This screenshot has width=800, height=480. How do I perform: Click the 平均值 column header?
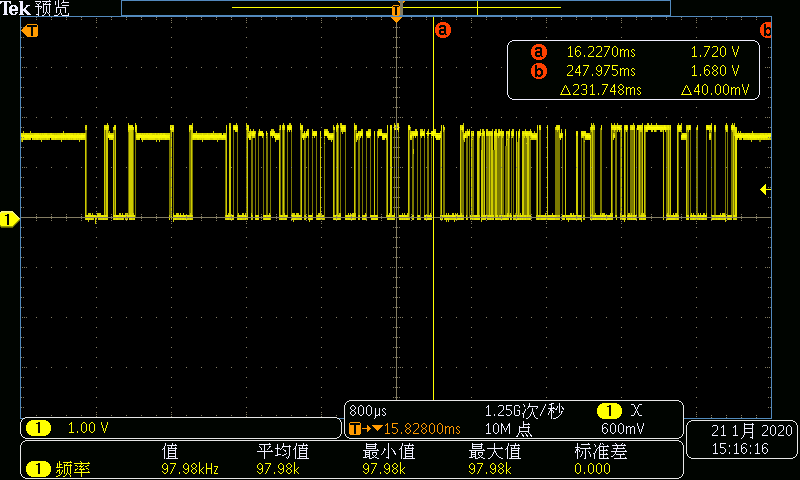(x=283, y=451)
